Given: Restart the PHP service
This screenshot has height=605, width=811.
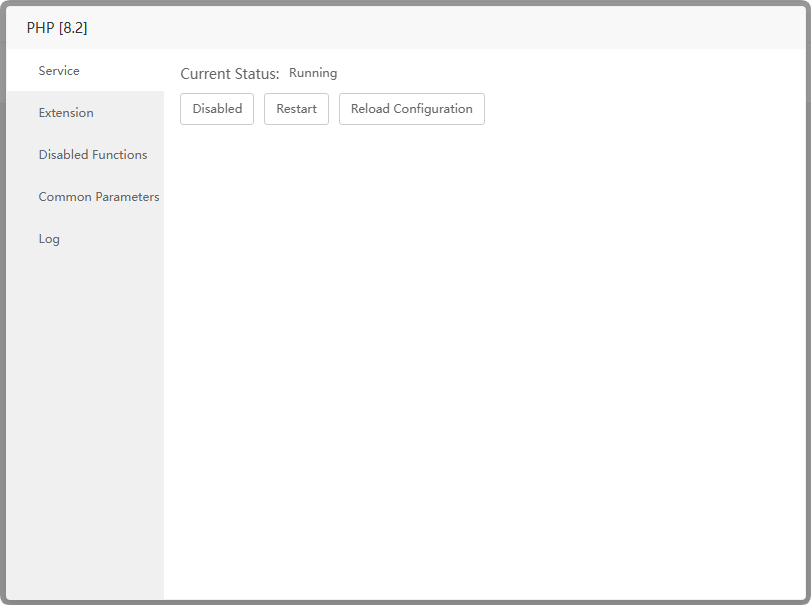Looking at the screenshot, I should click(x=296, y=109).
